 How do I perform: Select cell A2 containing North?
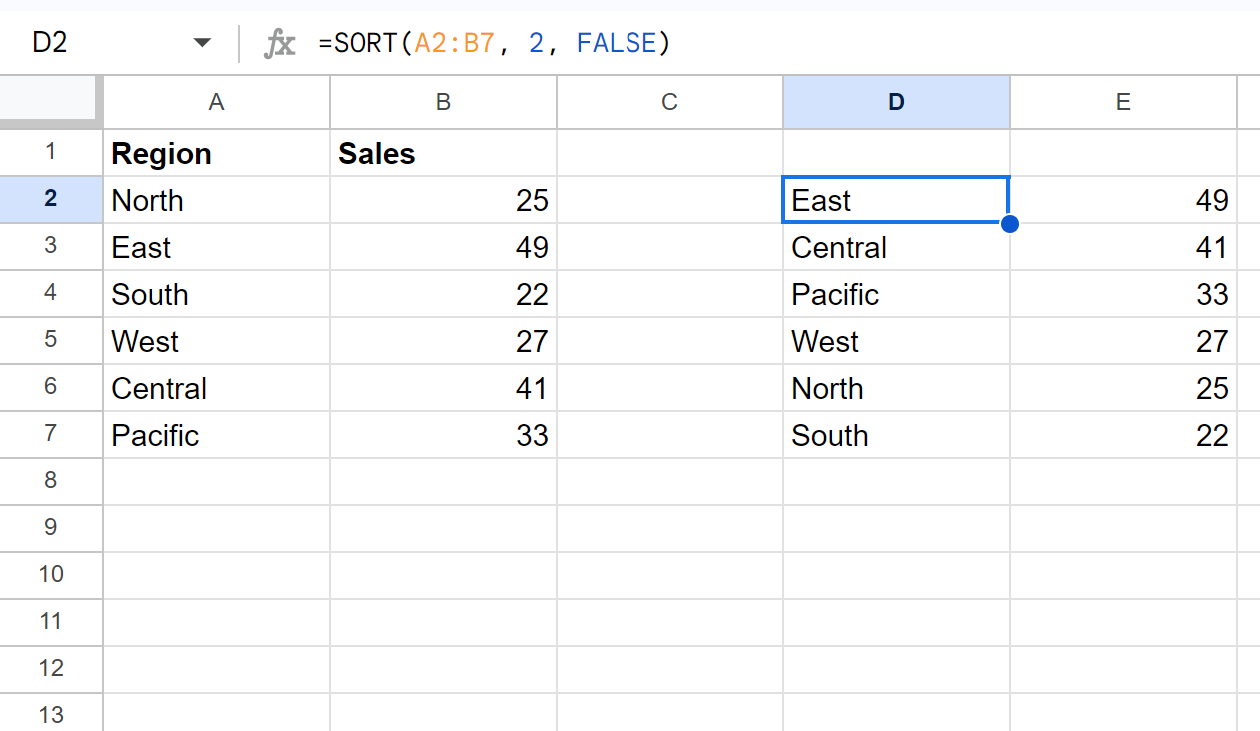pos(216,200)
